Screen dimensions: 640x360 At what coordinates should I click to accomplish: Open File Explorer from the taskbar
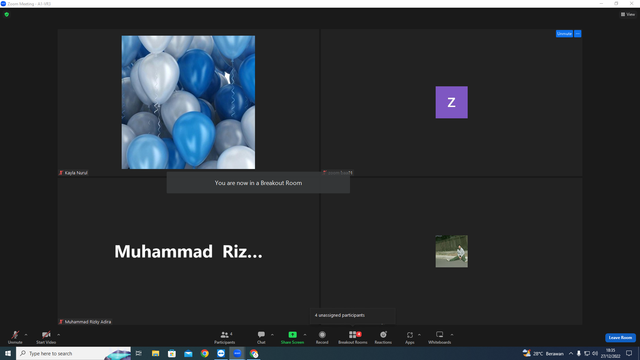(x=156, y=353)
